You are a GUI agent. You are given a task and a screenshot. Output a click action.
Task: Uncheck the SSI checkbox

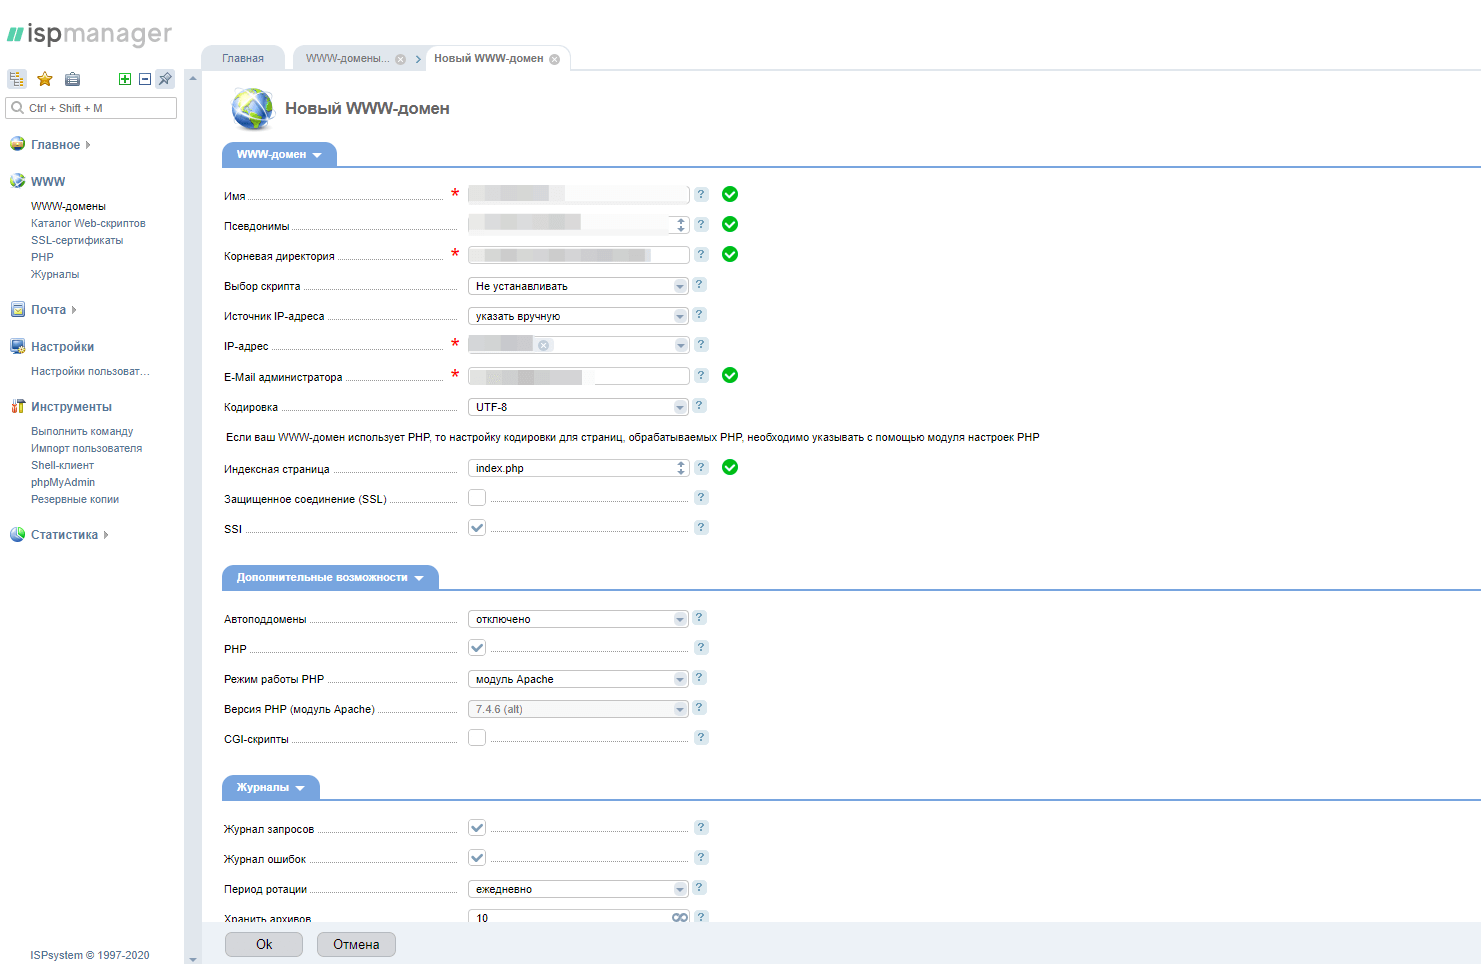pyautogui.click(x=477, y=528)
